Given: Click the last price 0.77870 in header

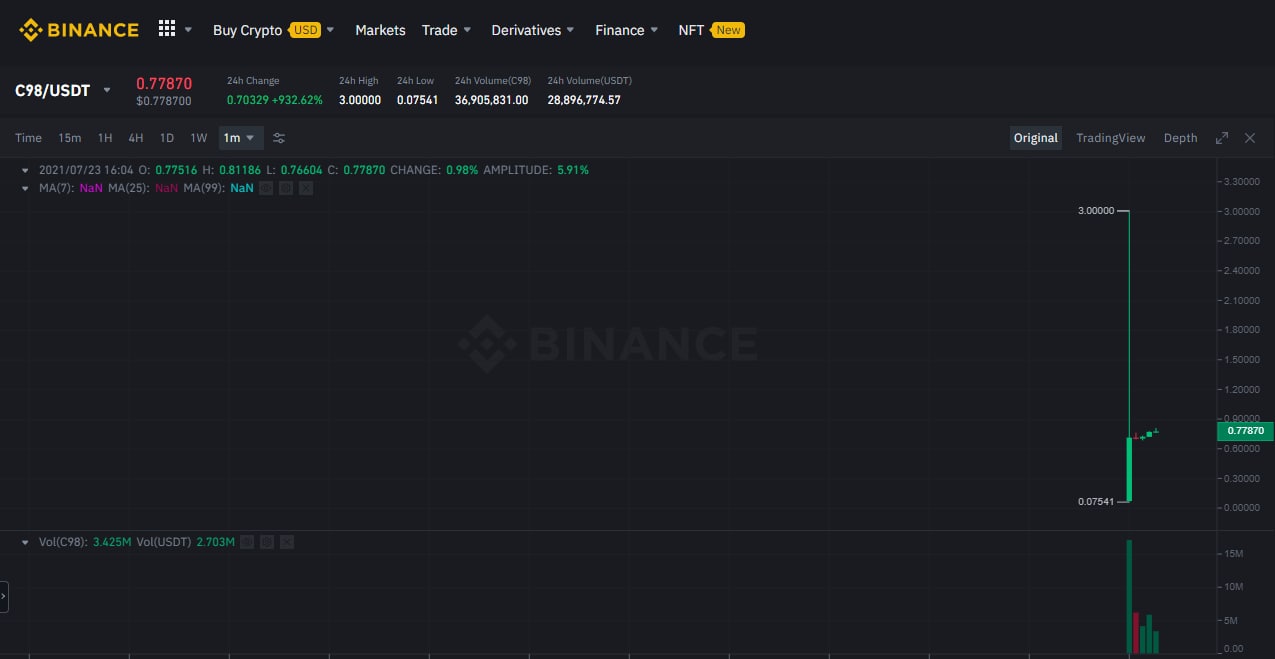Looking at the screenshot, I should tap(164, 83).
